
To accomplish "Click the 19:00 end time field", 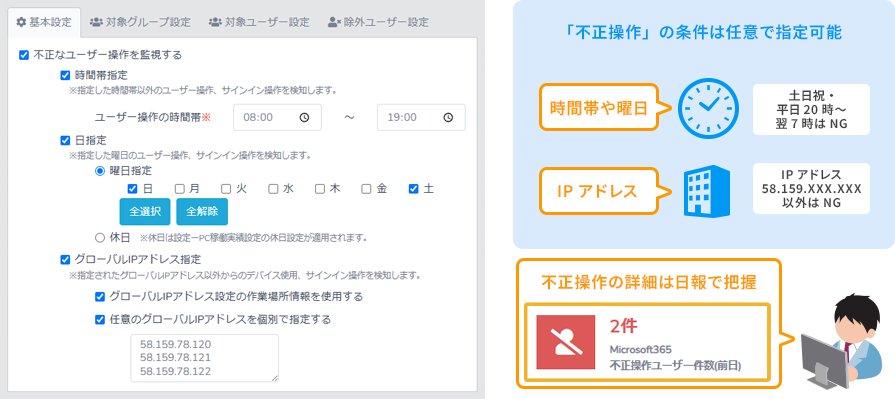I will click(421, 117).
